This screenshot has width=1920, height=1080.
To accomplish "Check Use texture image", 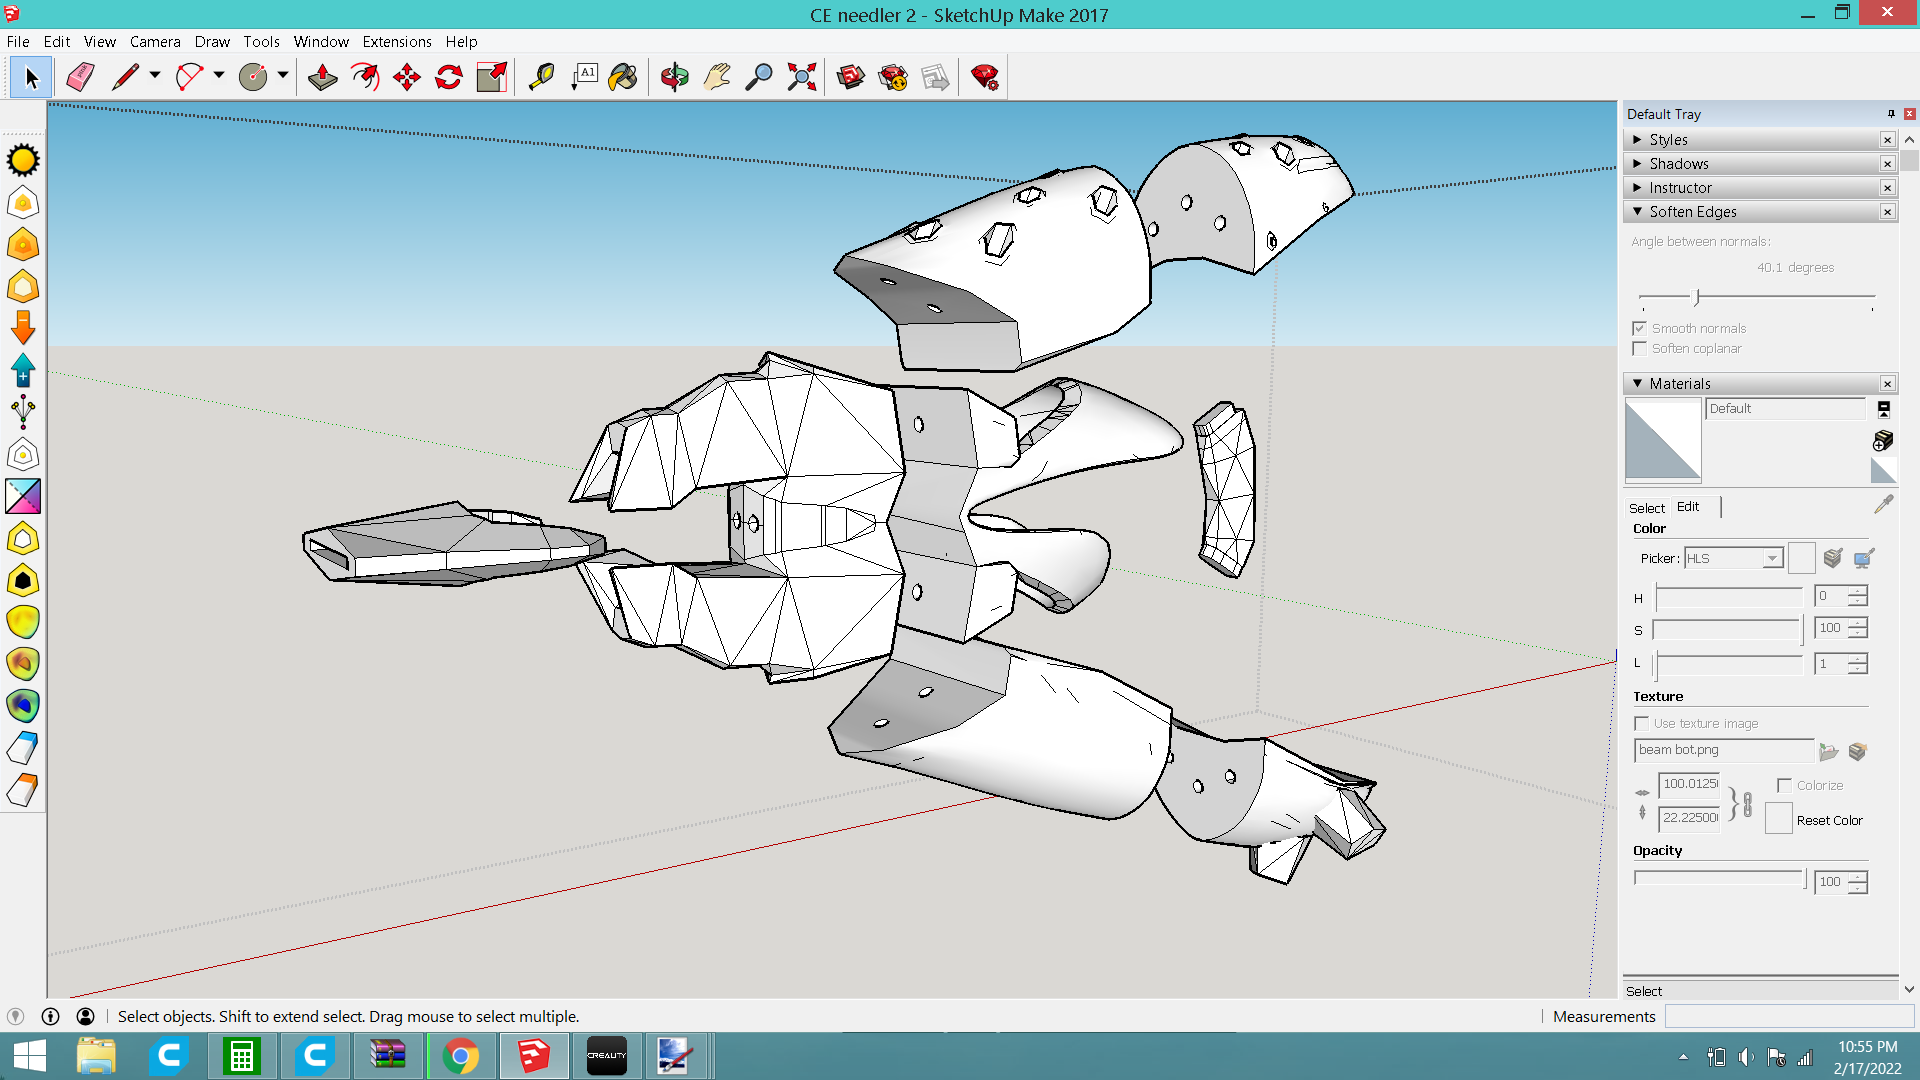I will [x=1641, y=723].
